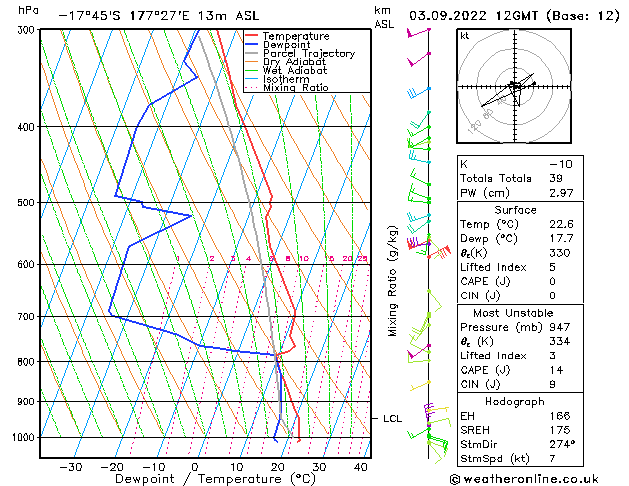Click the StmSpd (kt) value 7
Image resolution: width=629 pixels, height=486 pixels.
[x=552, y=459]
